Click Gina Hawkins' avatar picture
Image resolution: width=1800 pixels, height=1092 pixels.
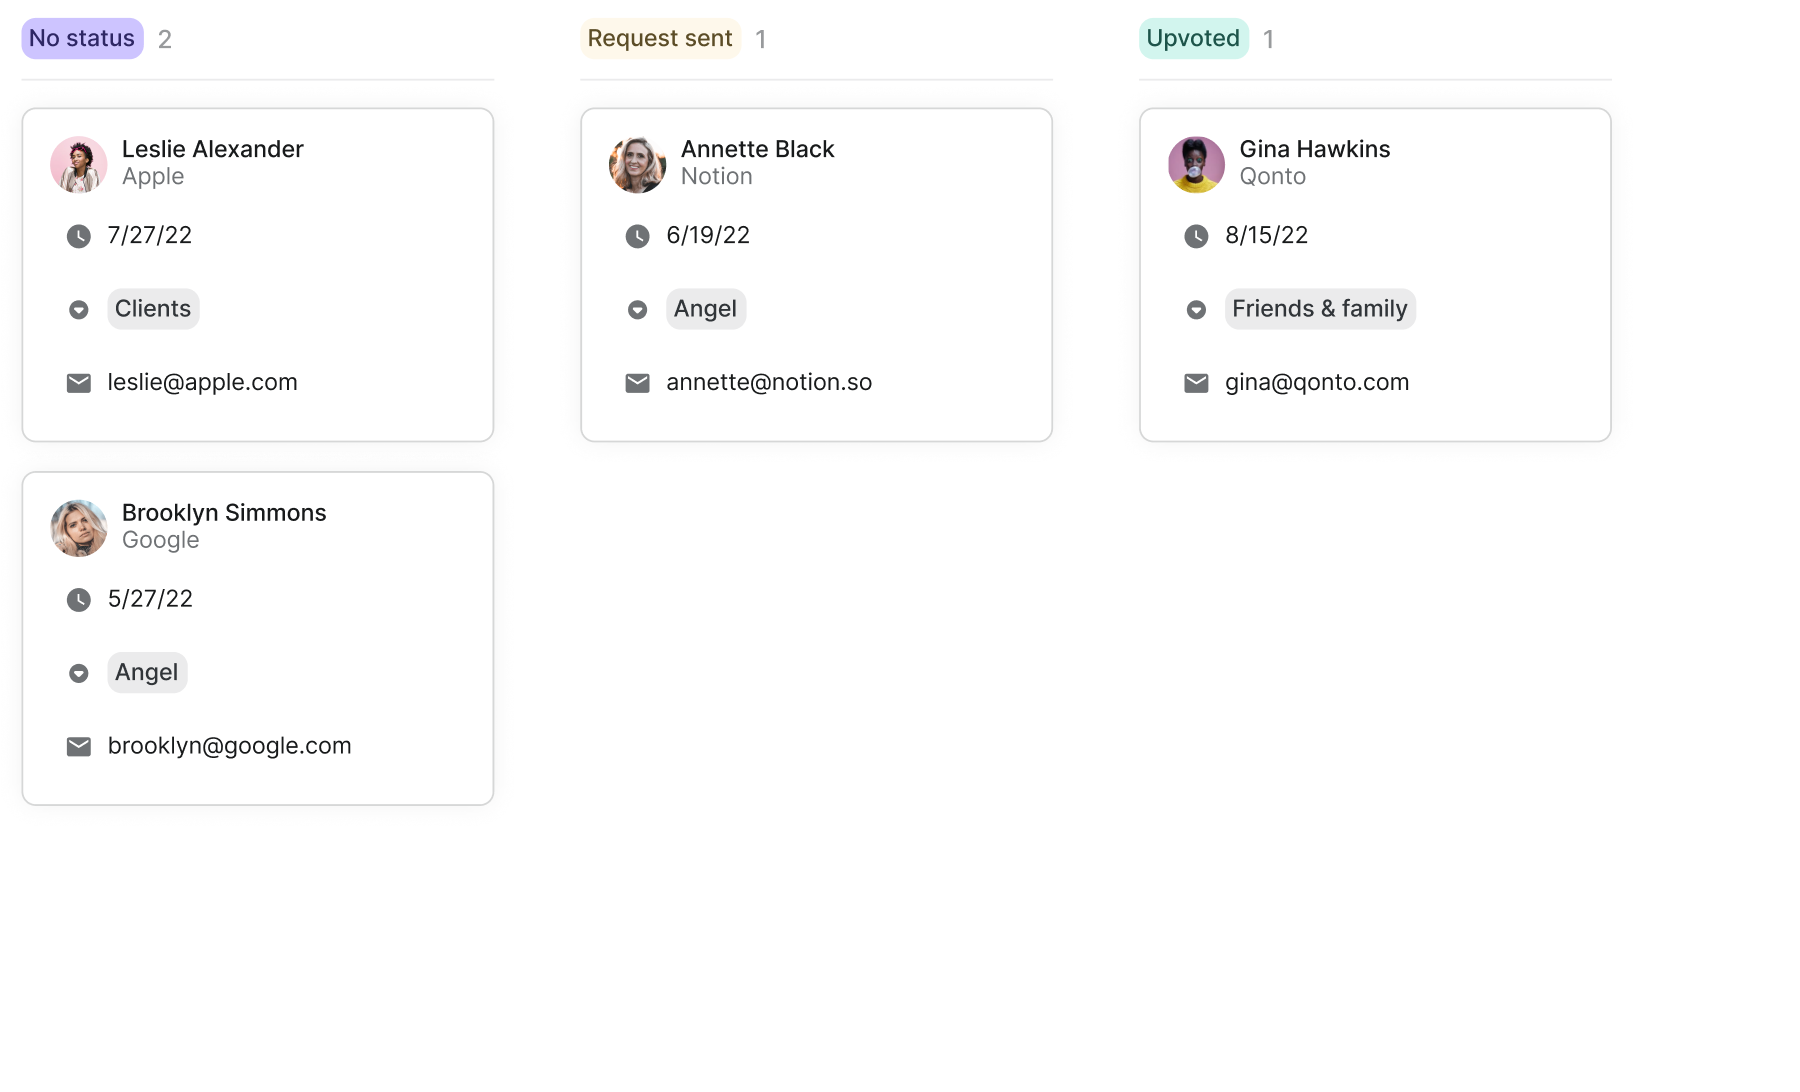pos(1196,164)
